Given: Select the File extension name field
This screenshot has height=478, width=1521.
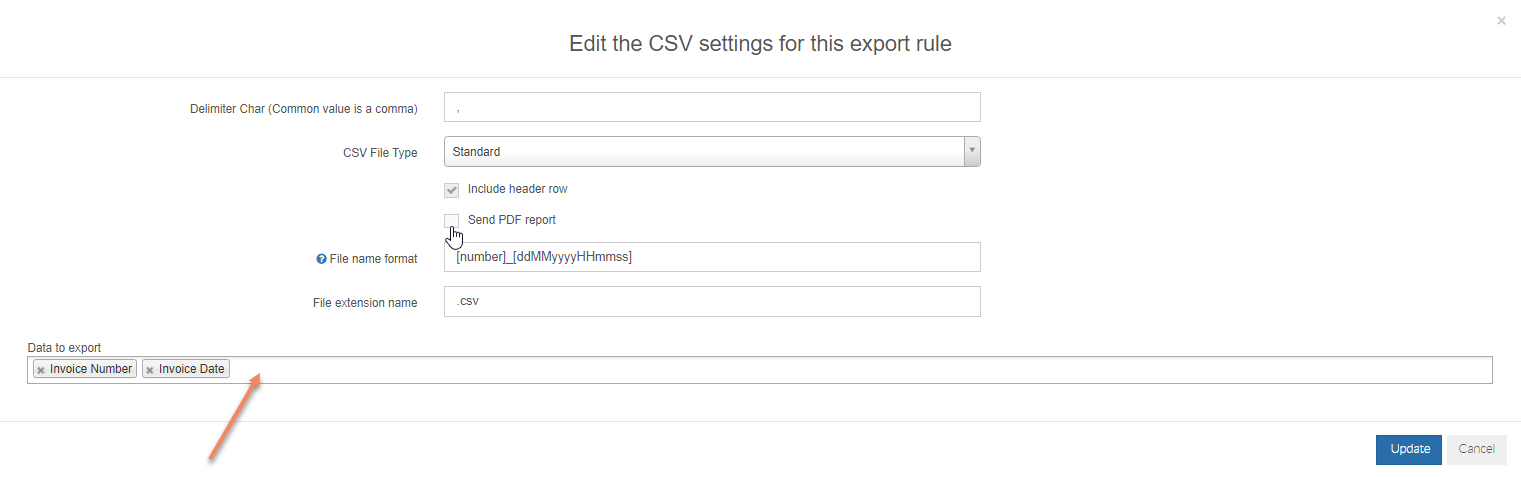Looking at the screenshot, I should click(x=712, y=302).
